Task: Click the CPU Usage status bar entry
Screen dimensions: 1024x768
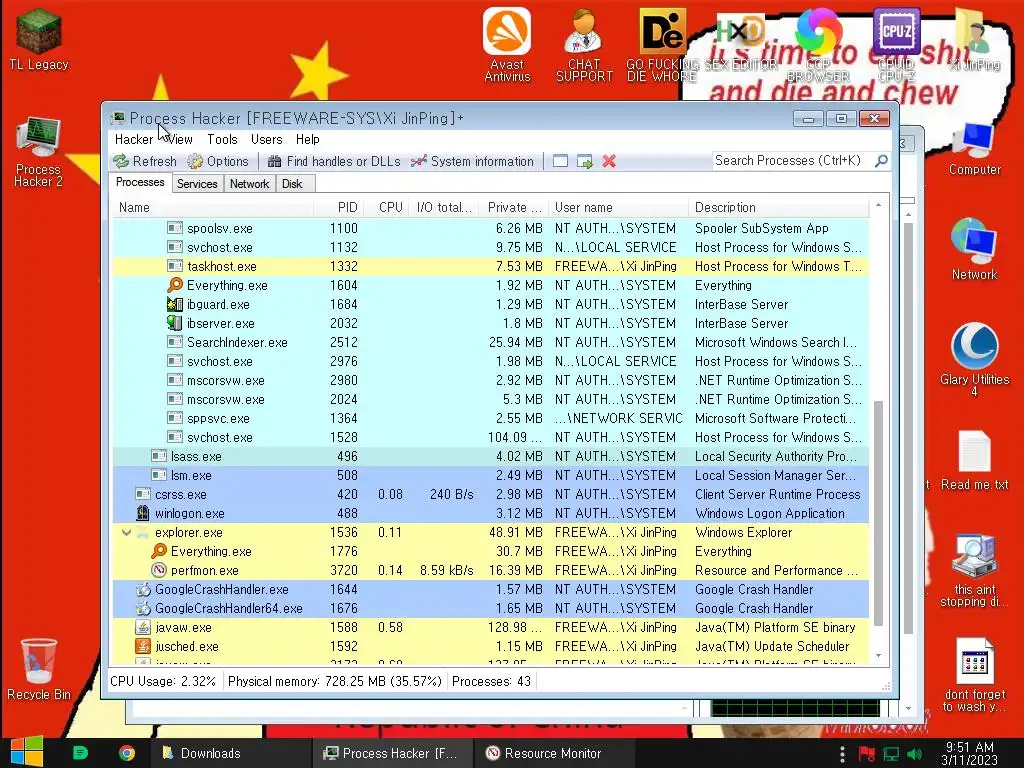Action: click(x=163, y=681)
